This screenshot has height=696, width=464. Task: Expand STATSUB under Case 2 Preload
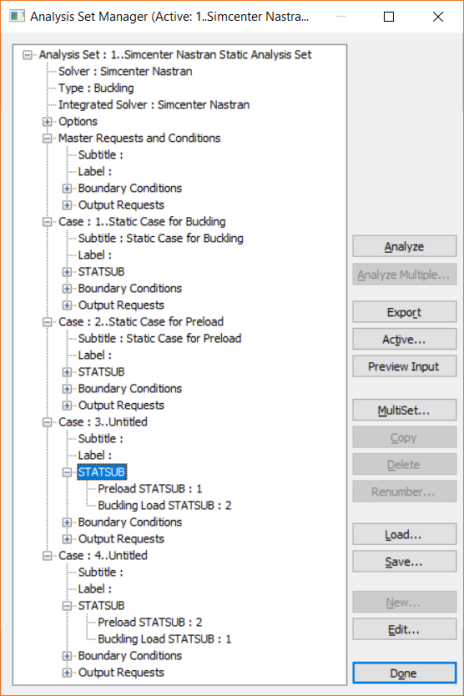67,372
